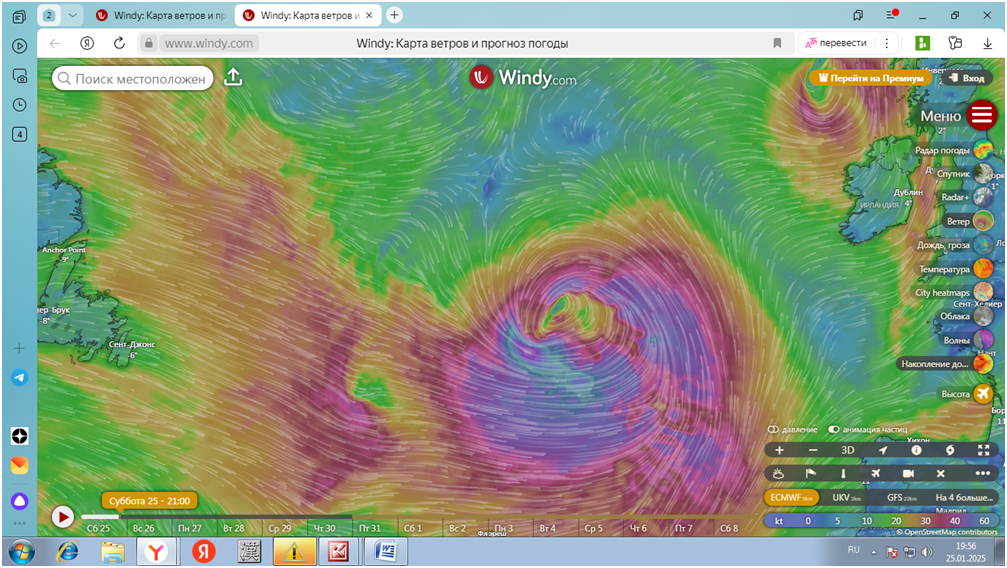Click the www.windy.com address field
Viewport: 1007px width, 568px height.
pyautogui.click(x=208, y=43)
